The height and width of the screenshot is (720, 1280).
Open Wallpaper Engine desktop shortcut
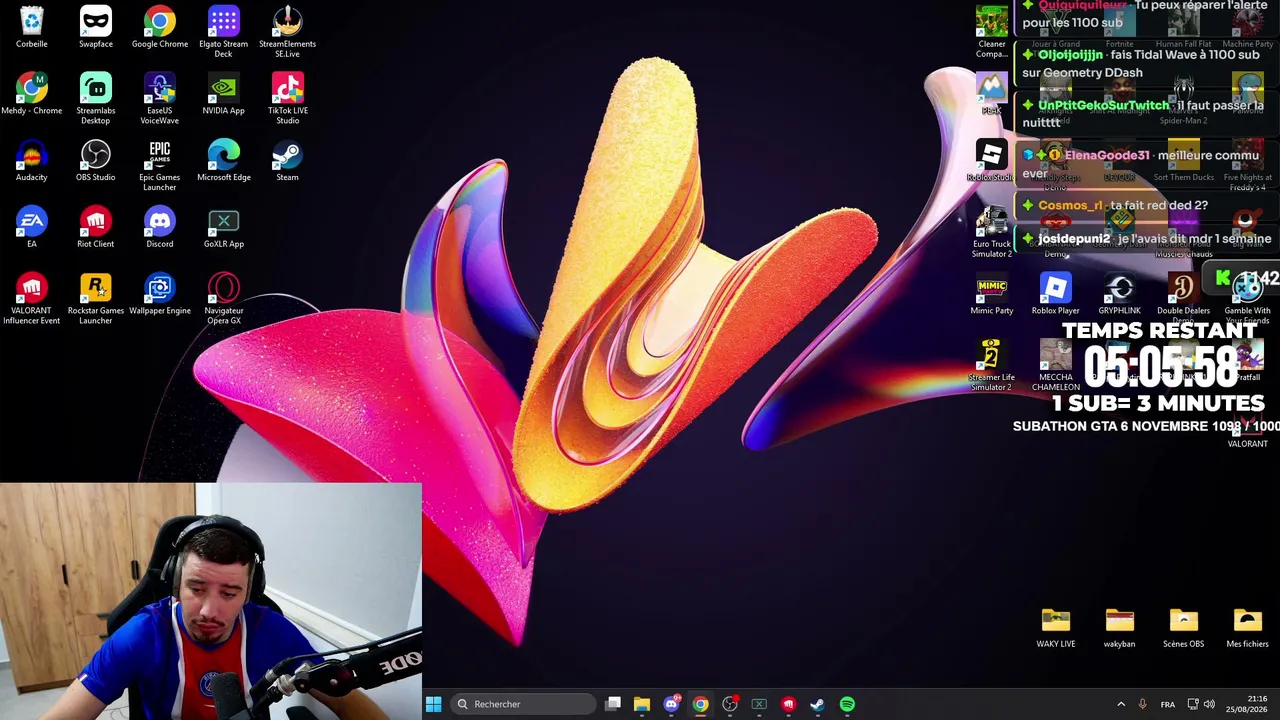click(160, 294)
